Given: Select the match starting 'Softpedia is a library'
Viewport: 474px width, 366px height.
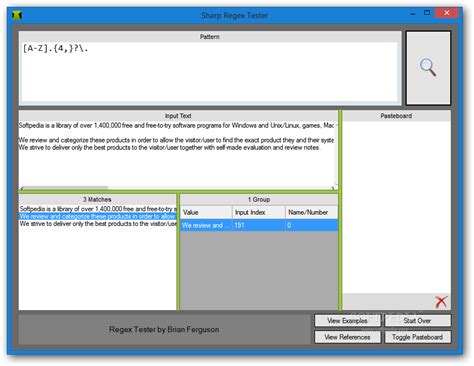Looking at the screenshot, I should pyautogui.click(x=98, y=209).
